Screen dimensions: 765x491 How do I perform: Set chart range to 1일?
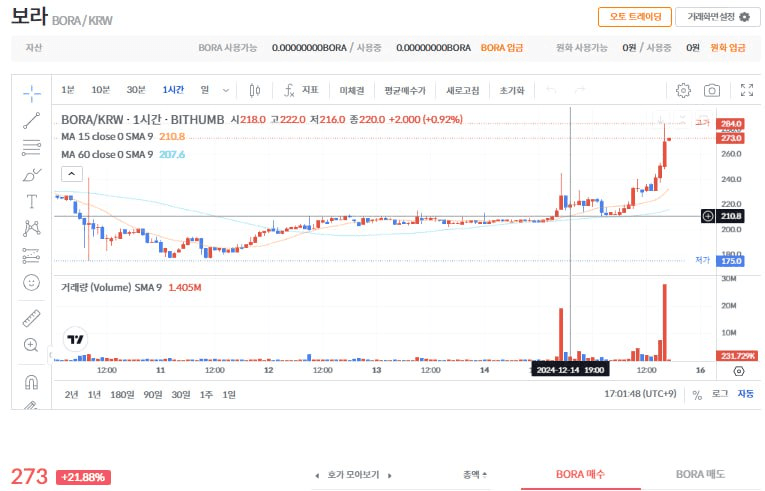click(x=229, y=394)
